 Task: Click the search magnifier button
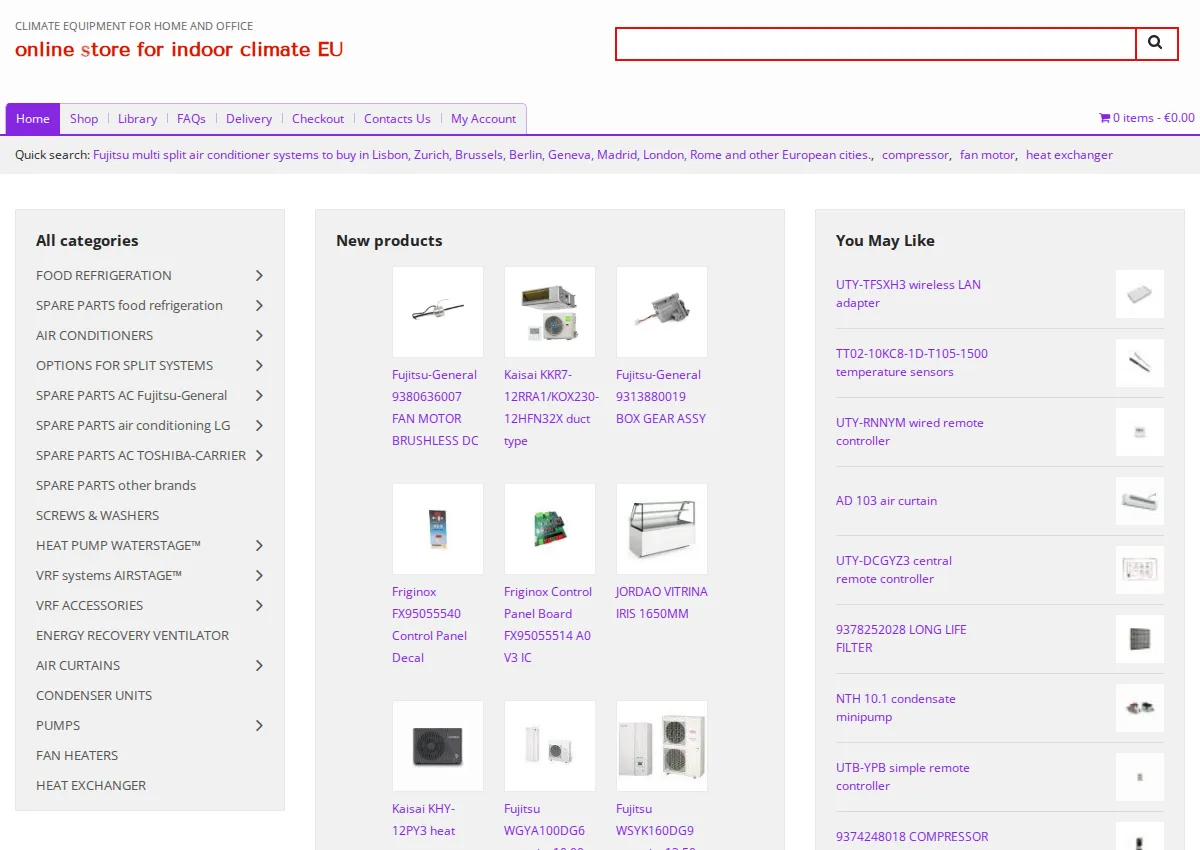tap(1157, 44)
